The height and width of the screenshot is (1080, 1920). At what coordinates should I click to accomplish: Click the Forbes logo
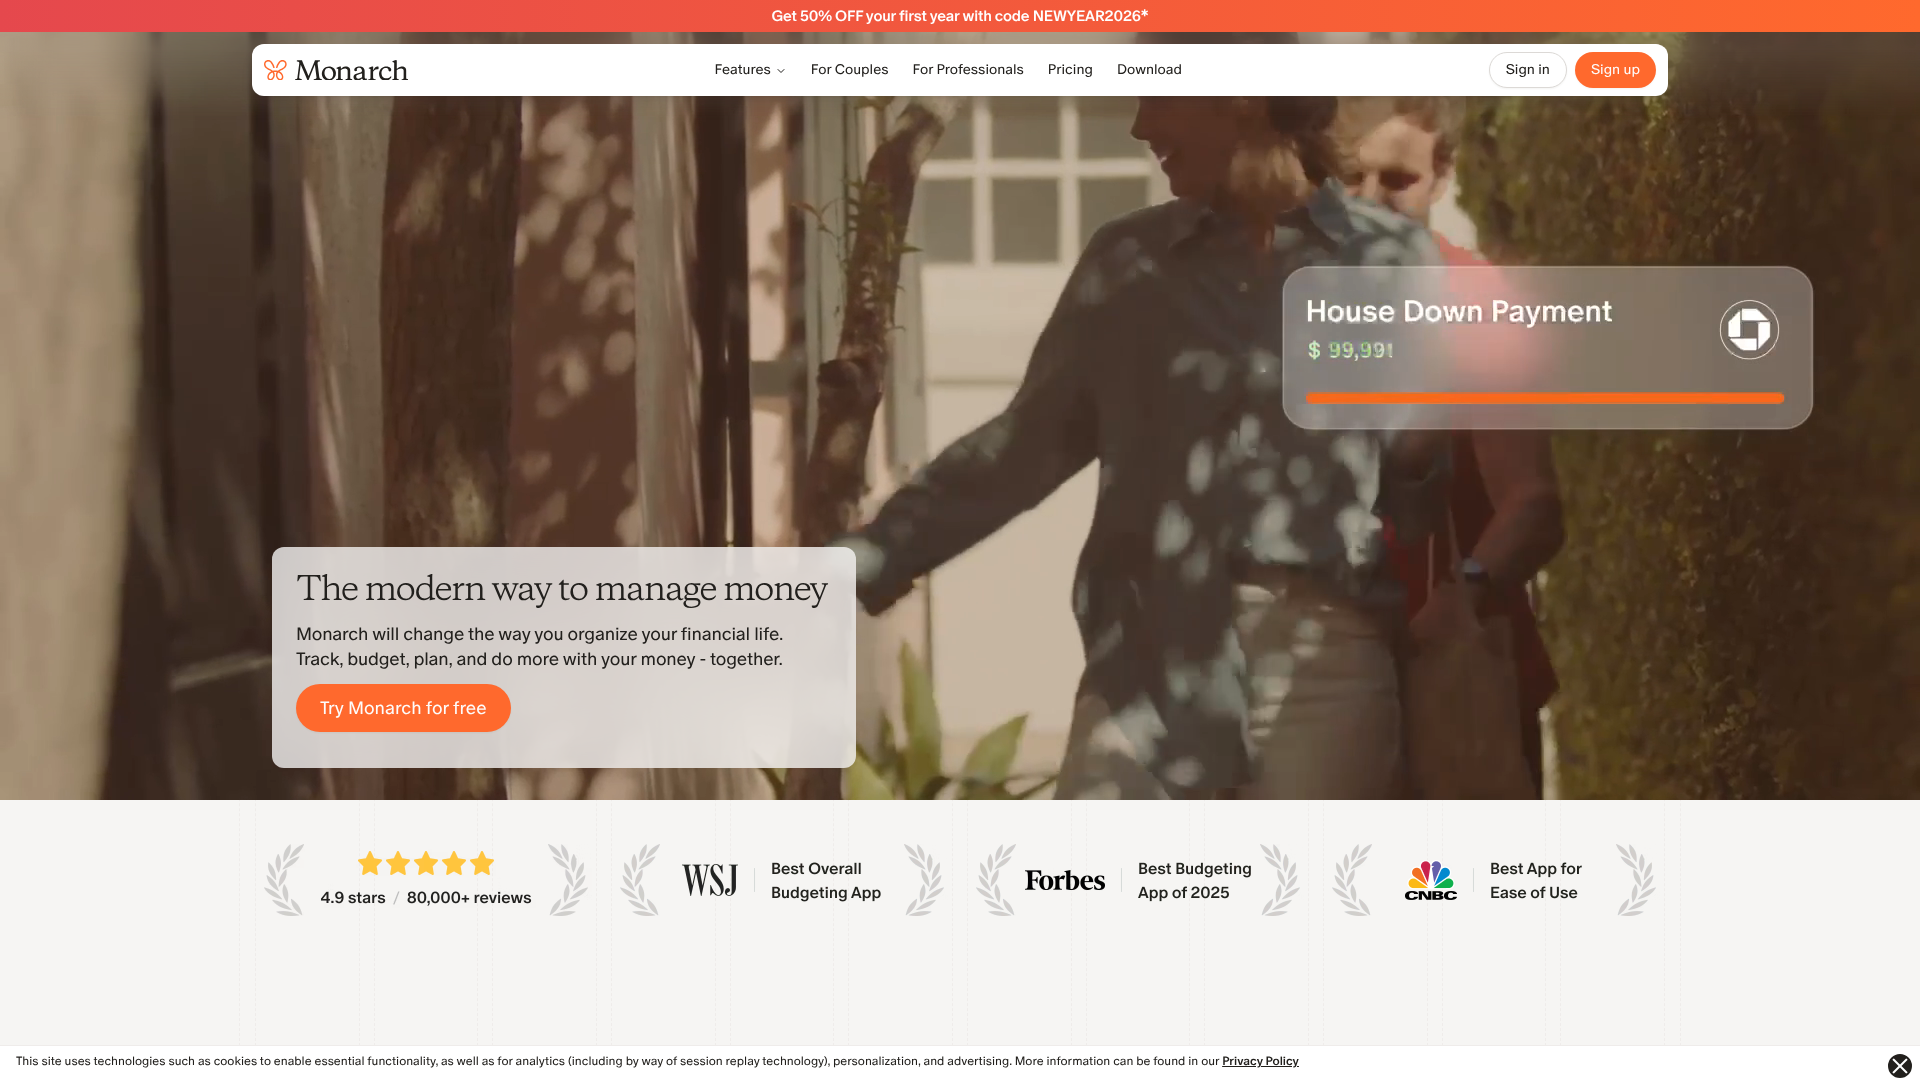click(1064, 880)
